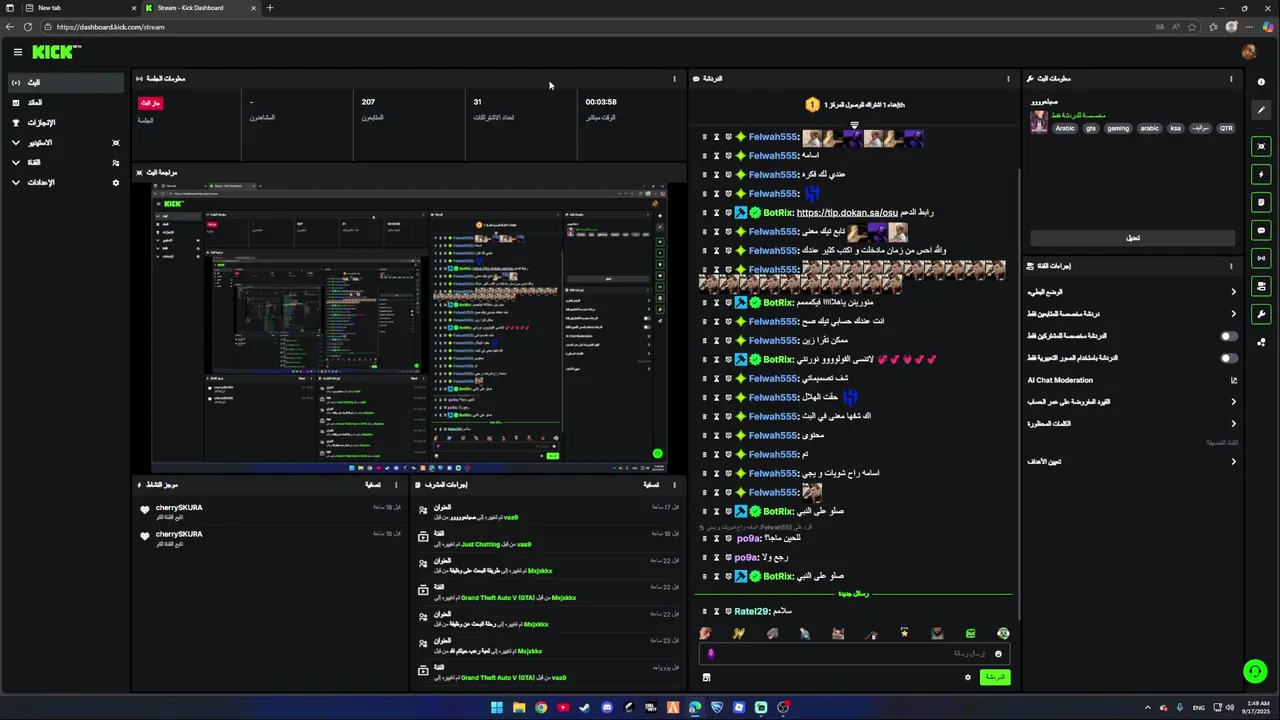The height and width of the screenshot is (720, 1280).
Task: Toggle subscribers-only chat switch
Action: coord(1229,336)
